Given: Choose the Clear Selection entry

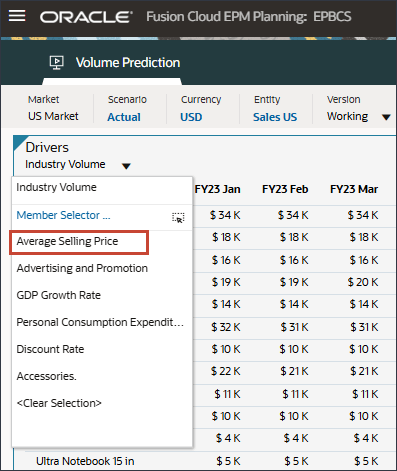Looking at the screenshot, I should (59, 403).
